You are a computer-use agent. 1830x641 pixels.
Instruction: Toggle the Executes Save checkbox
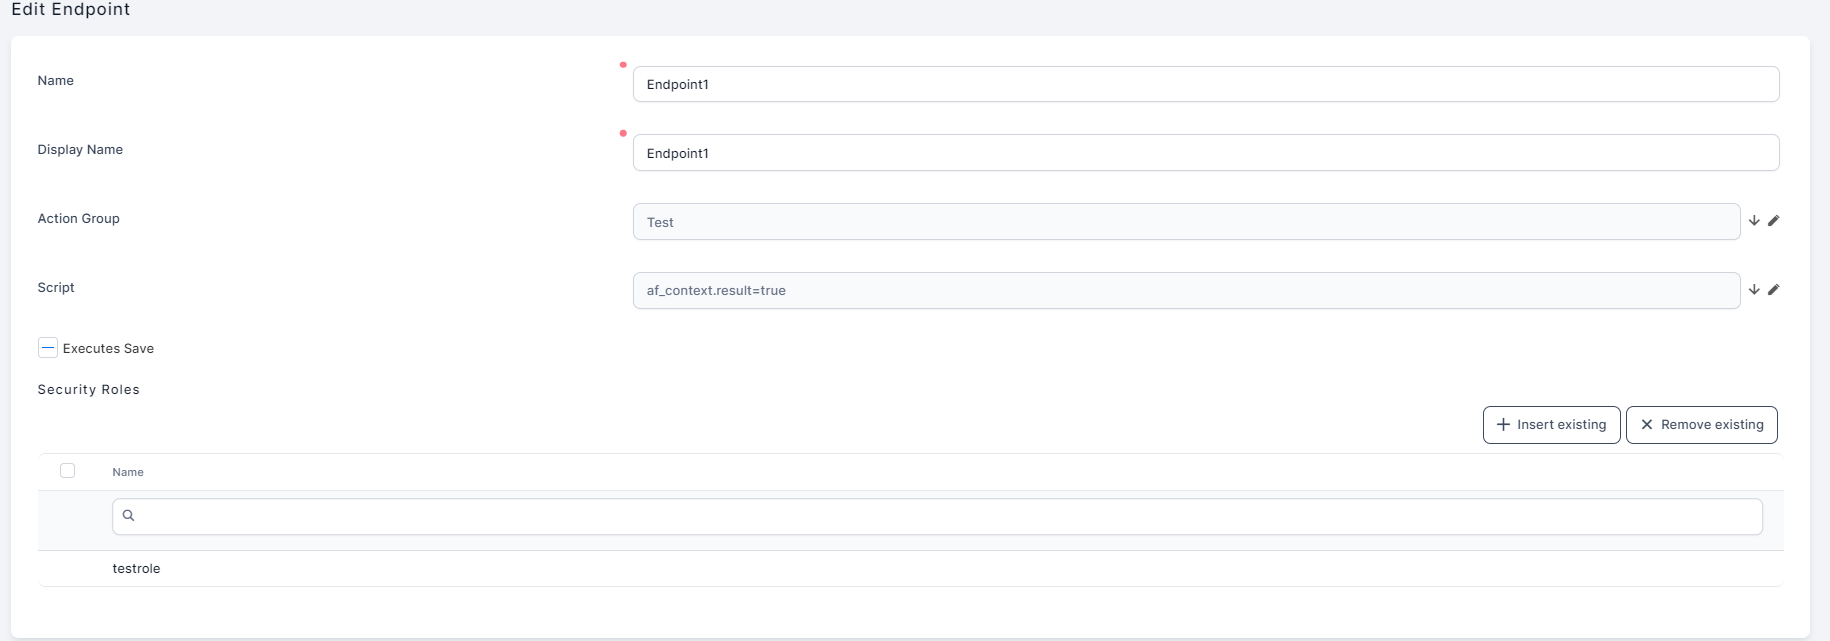point(48,348)
